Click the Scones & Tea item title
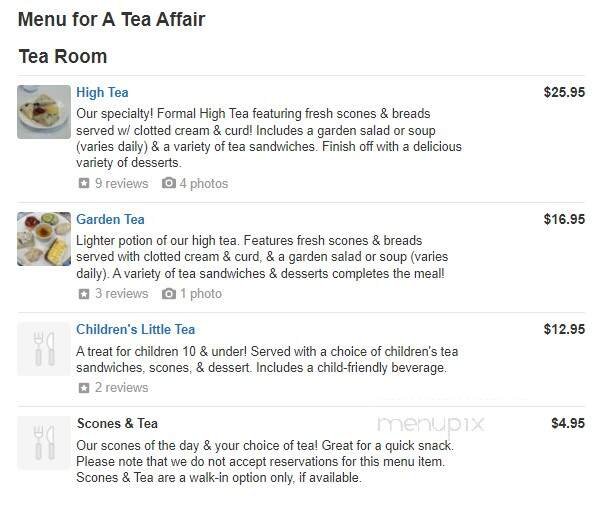Viewport: 610px width, 507px height. click(117, 423)
